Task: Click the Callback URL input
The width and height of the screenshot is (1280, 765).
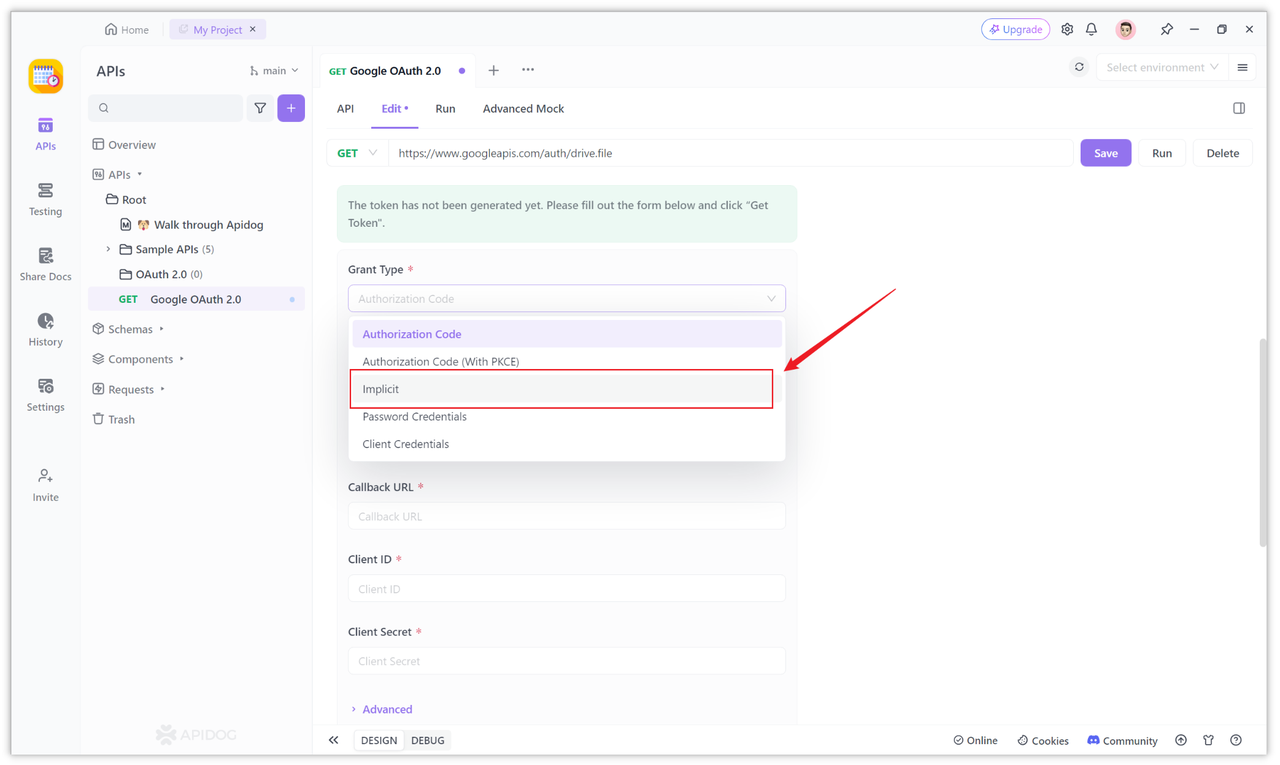Action: point(567,516)
